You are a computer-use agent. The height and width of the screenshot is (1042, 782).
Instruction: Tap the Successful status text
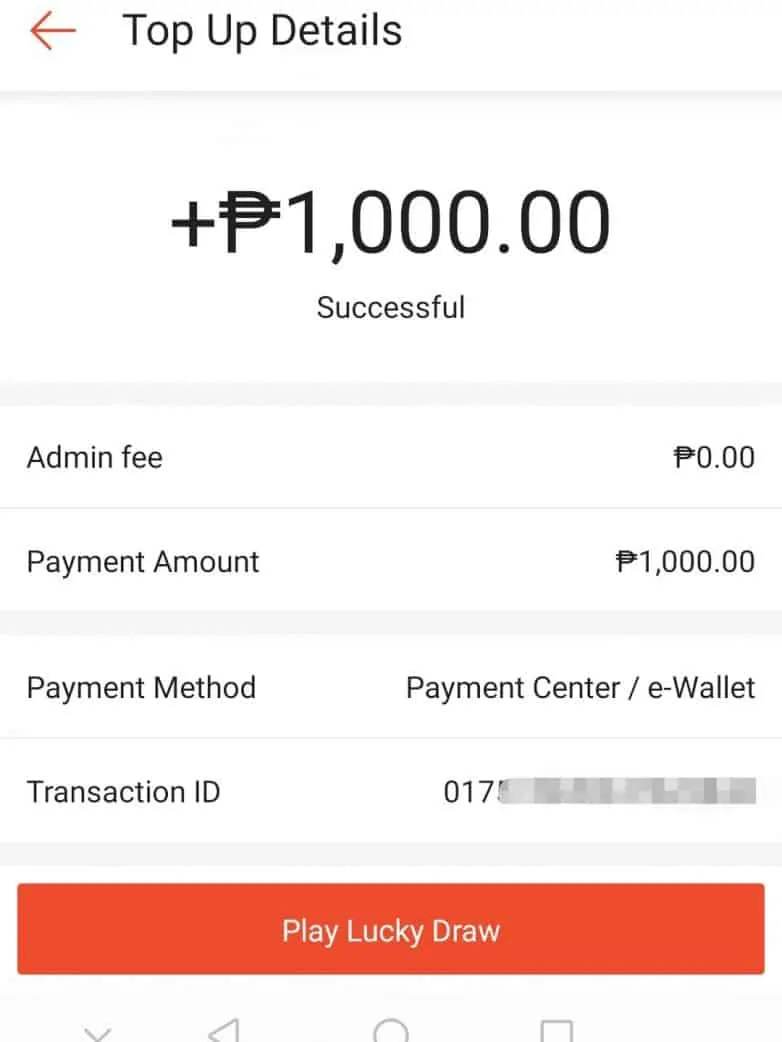(x=390, y=306)
